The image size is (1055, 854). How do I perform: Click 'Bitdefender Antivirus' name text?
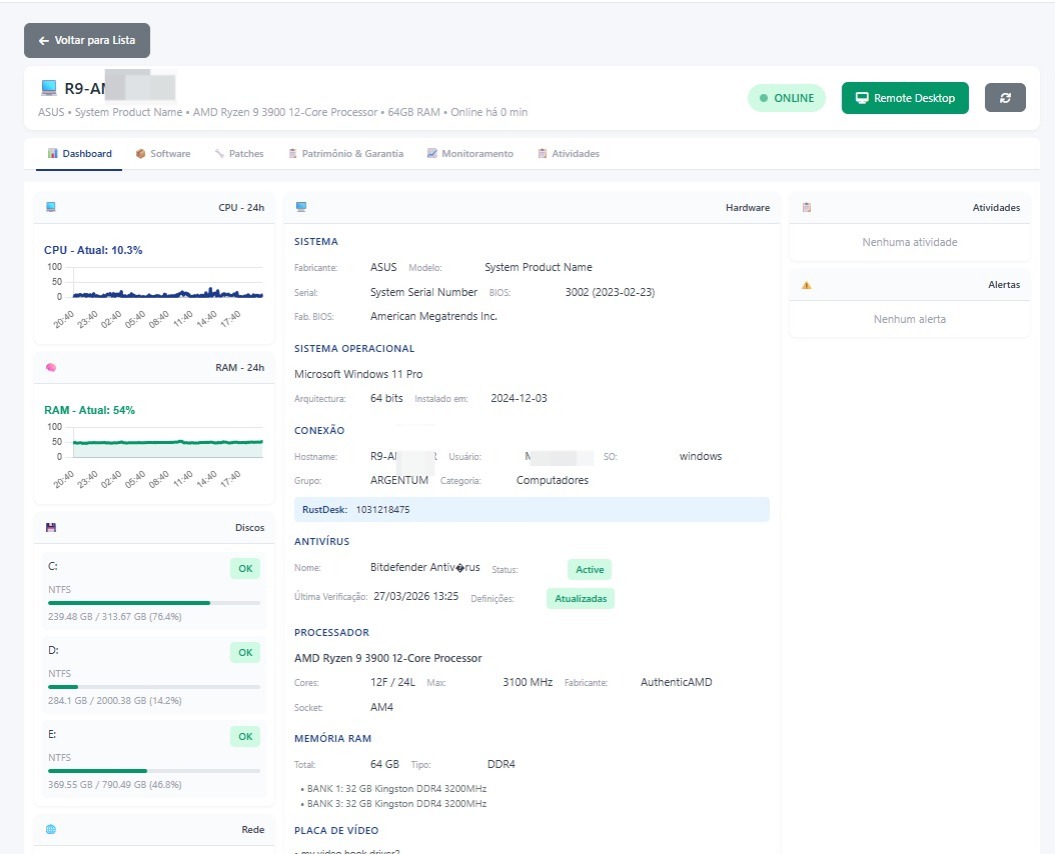coord(425,567)
